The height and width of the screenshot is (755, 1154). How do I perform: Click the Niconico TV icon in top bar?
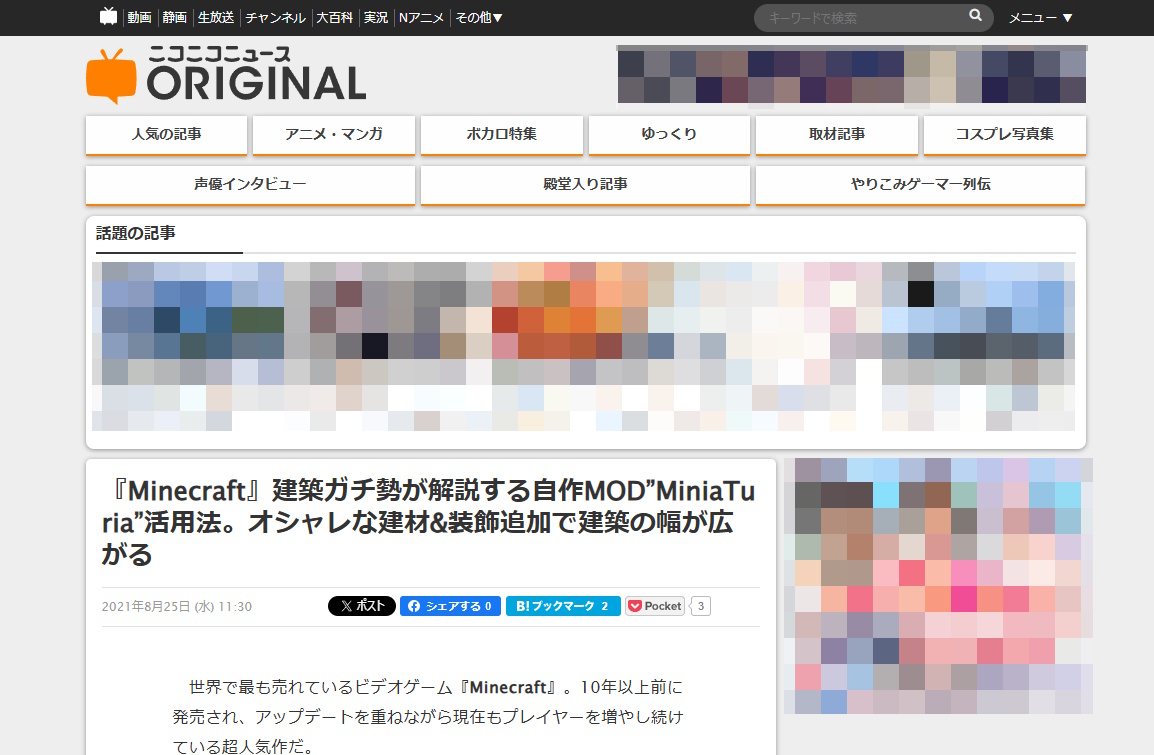[x=108, y=16]
